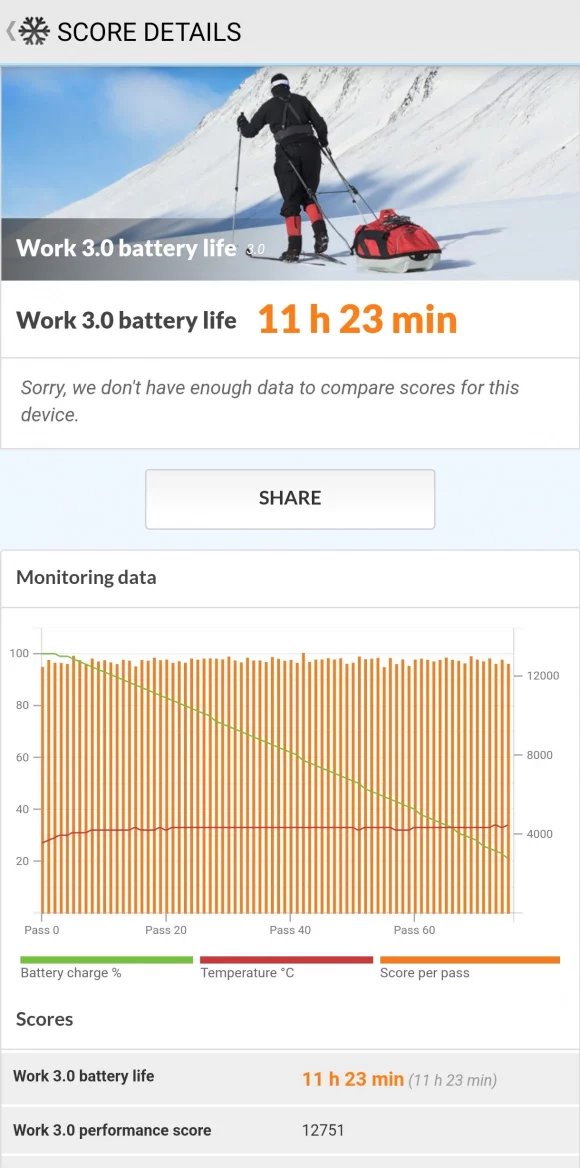This screenshot has height=1168, width=580.
Task: Tap the green Battery charge legend bar
Action: click(100, 957)
